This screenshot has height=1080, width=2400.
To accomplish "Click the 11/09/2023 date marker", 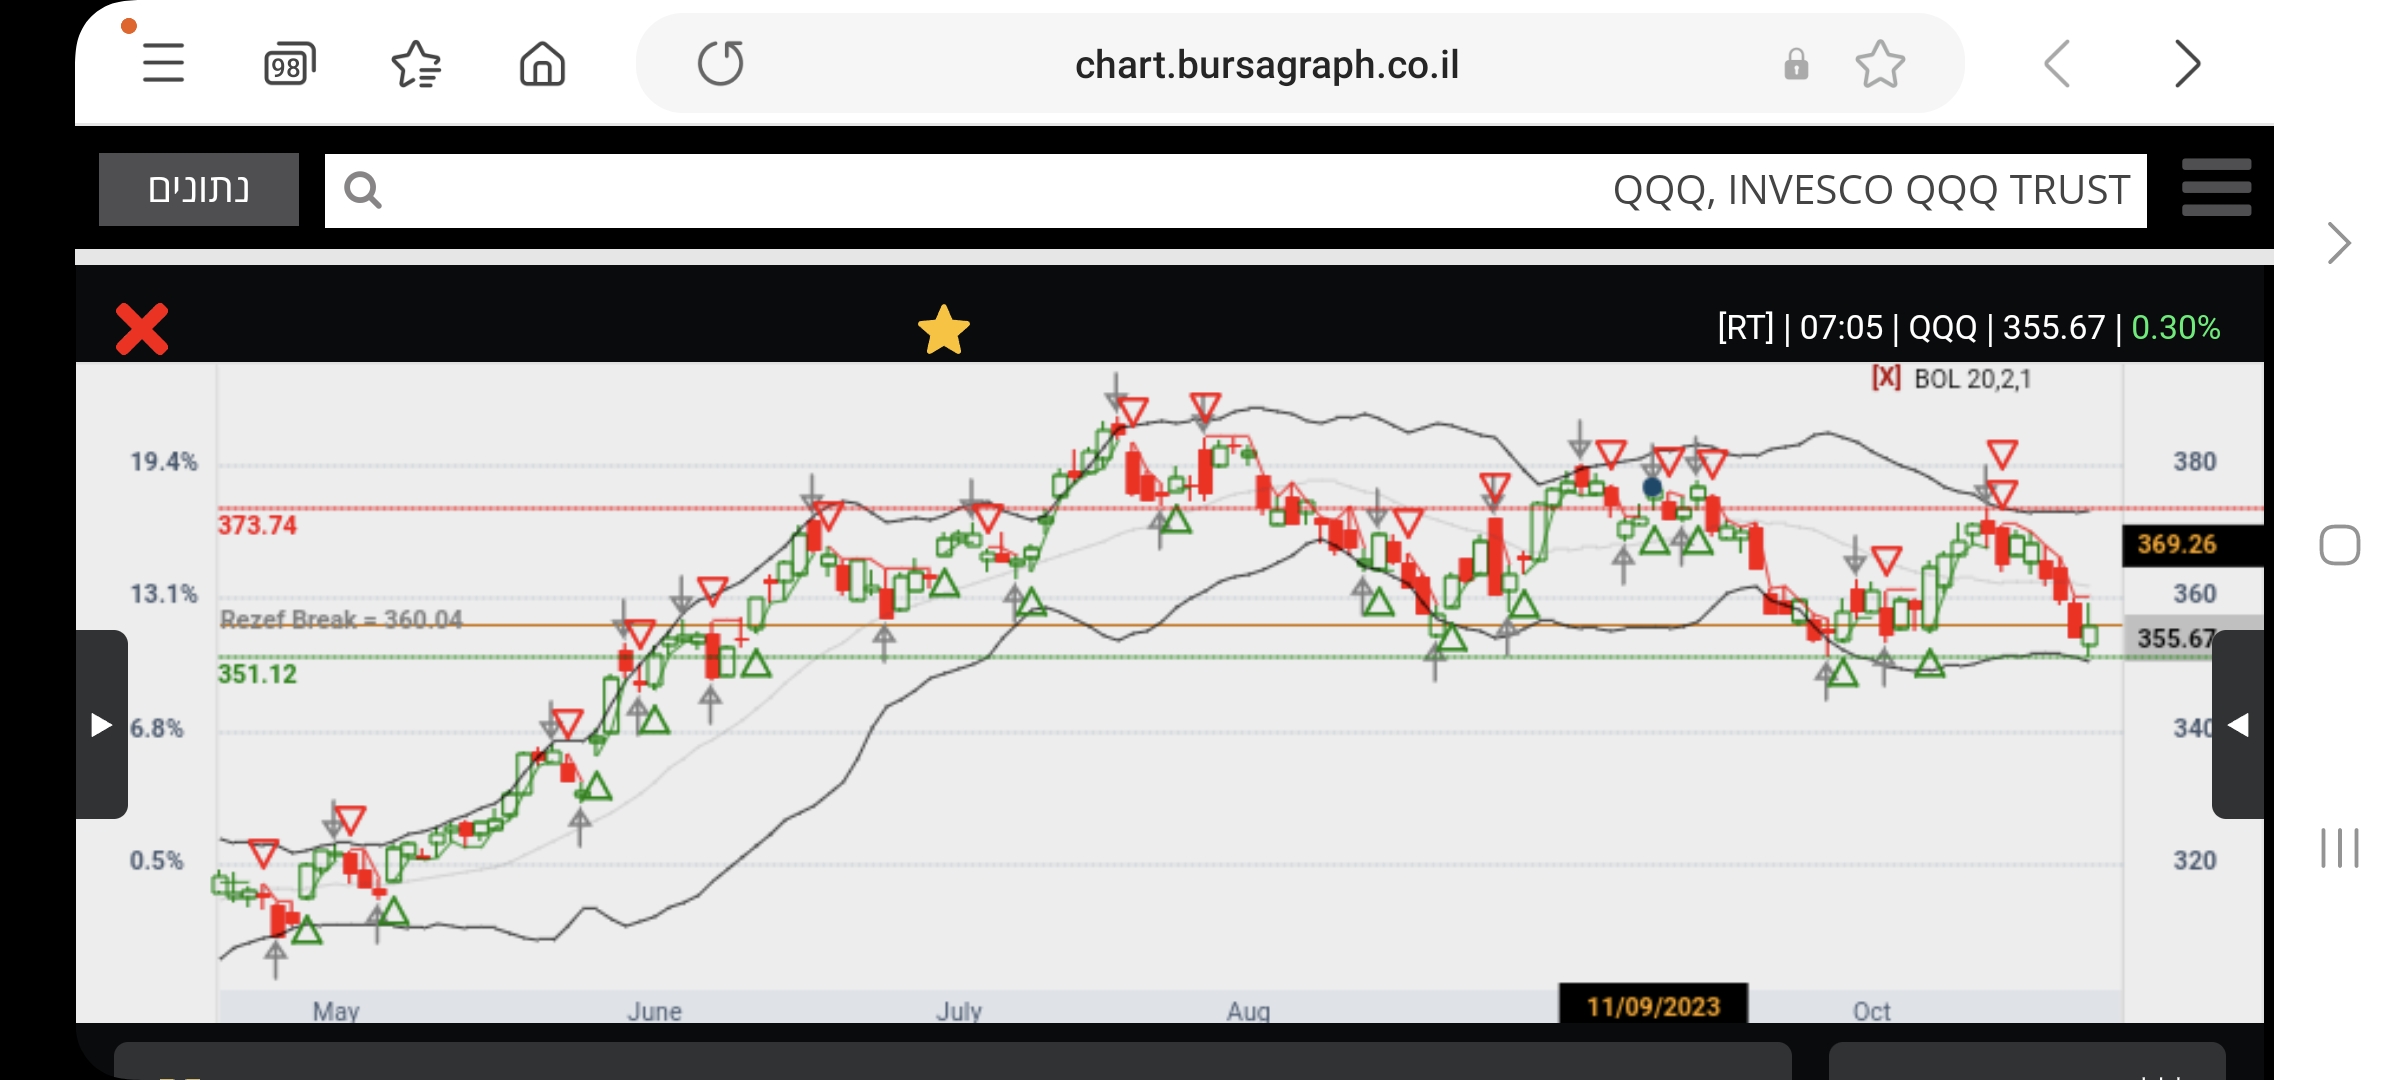I will 1653,1005.
